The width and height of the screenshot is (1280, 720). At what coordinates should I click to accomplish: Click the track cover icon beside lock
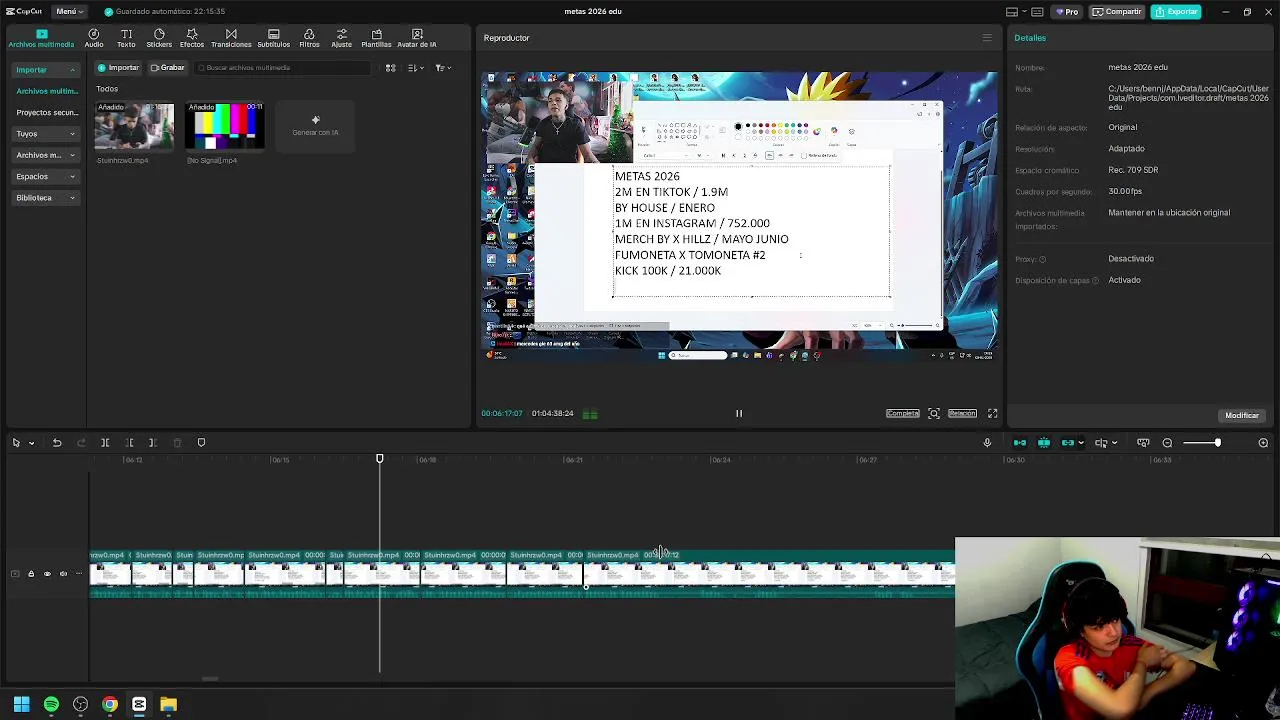(x=15, y=574)
